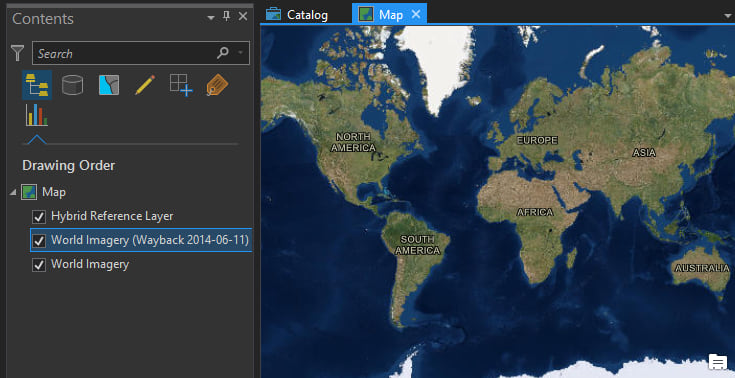Viewport: 735px width, 378px height.
Task: Uncheck the World Imagery layer checkbox
Action: (39, 265)
